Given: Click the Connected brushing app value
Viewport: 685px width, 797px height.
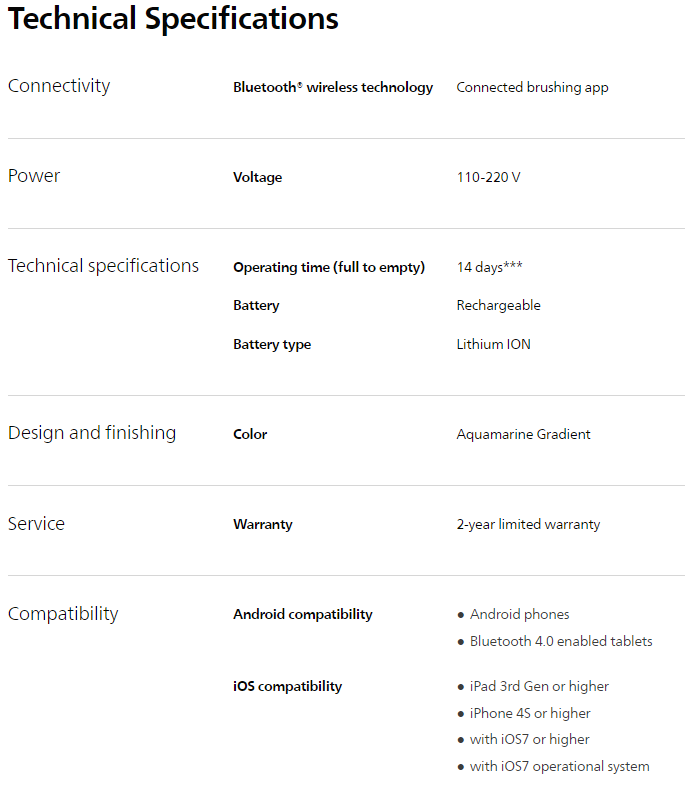Looking at the screenshot, I should pos(532,87).
